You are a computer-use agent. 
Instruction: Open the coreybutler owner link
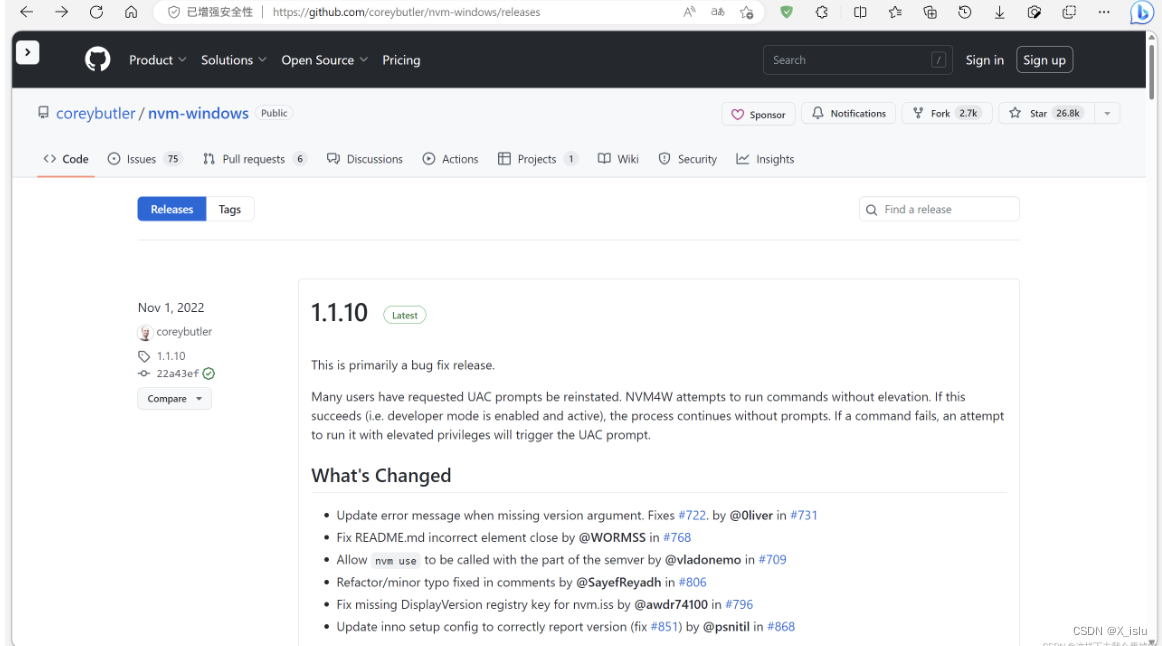pos(96,113)
